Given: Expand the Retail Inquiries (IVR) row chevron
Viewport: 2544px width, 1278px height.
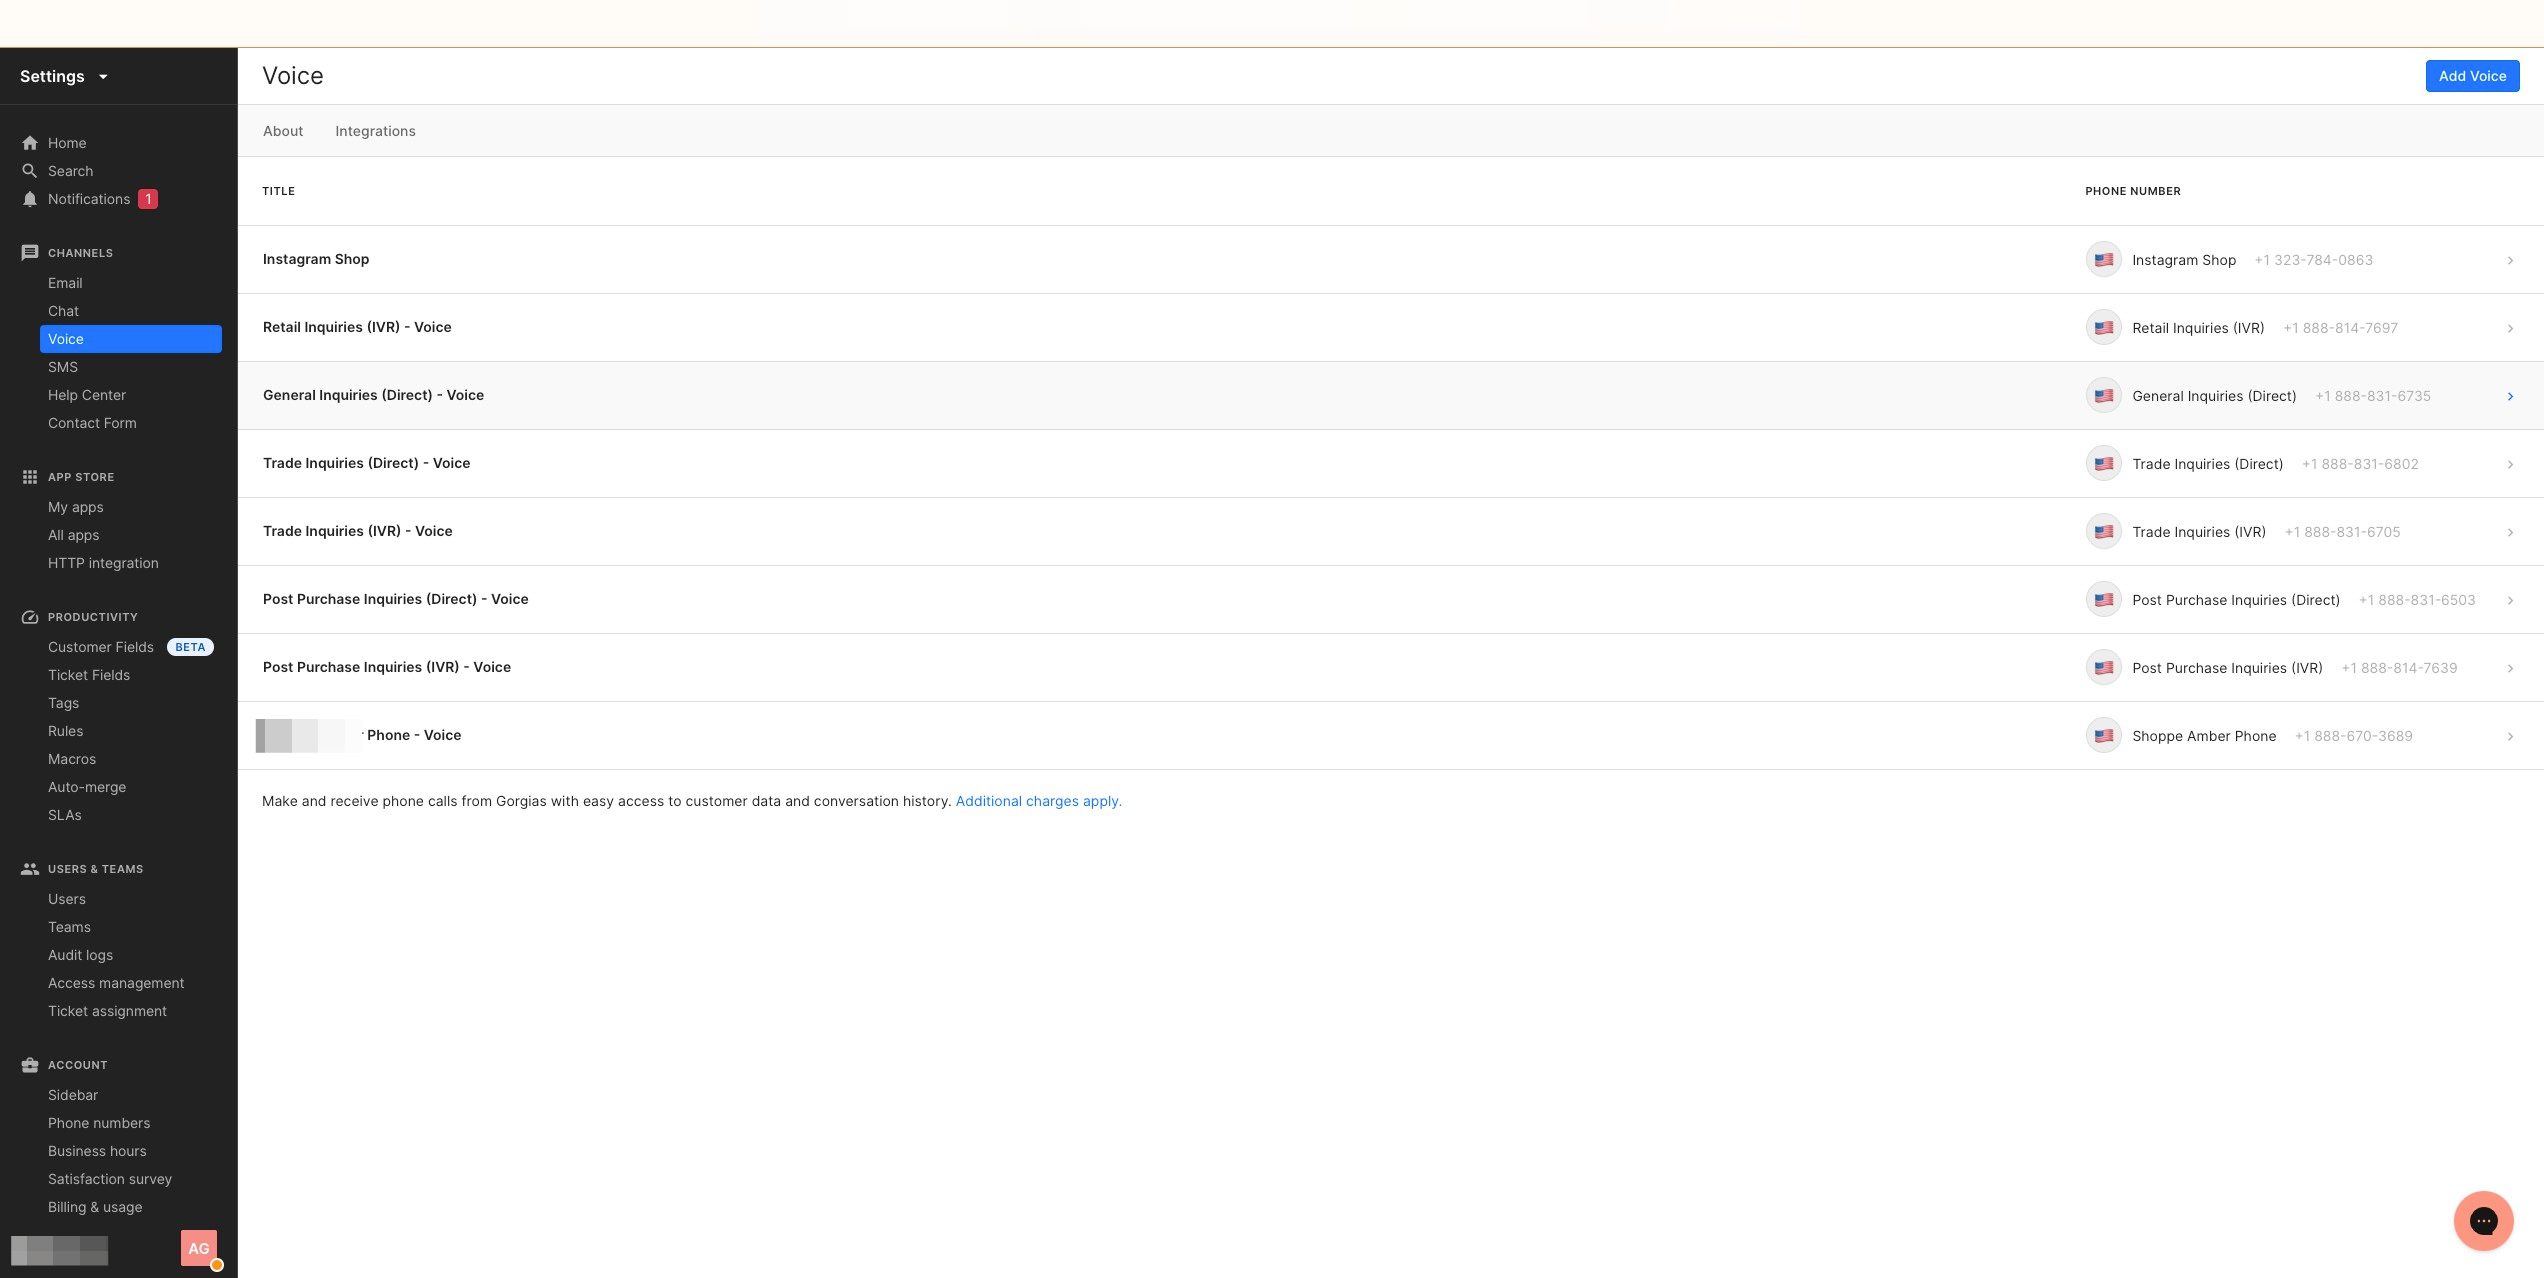Looking at the screenshot, I should (x=2510, y=328).
